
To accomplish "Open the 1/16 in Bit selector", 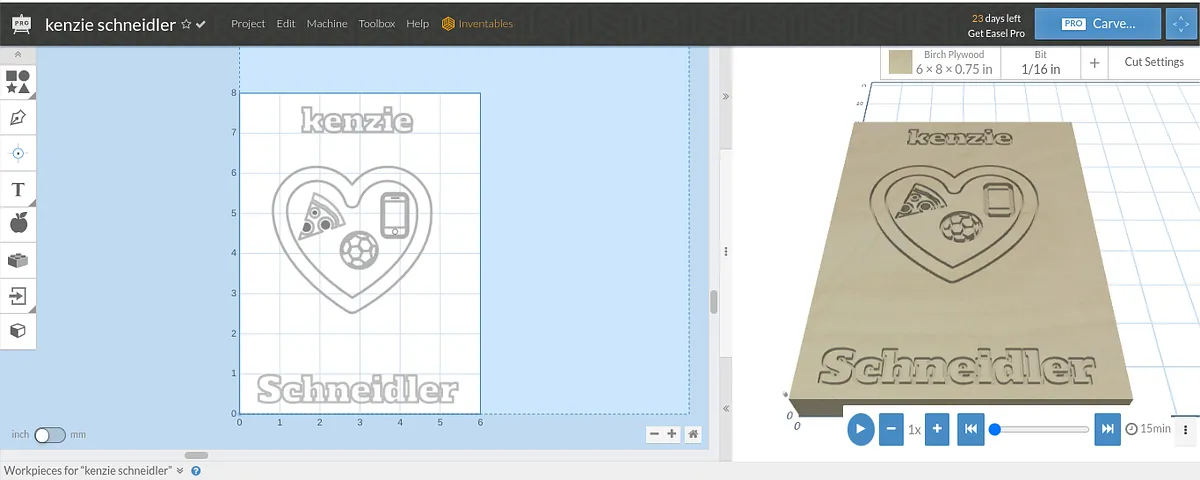I will 1040,62.
